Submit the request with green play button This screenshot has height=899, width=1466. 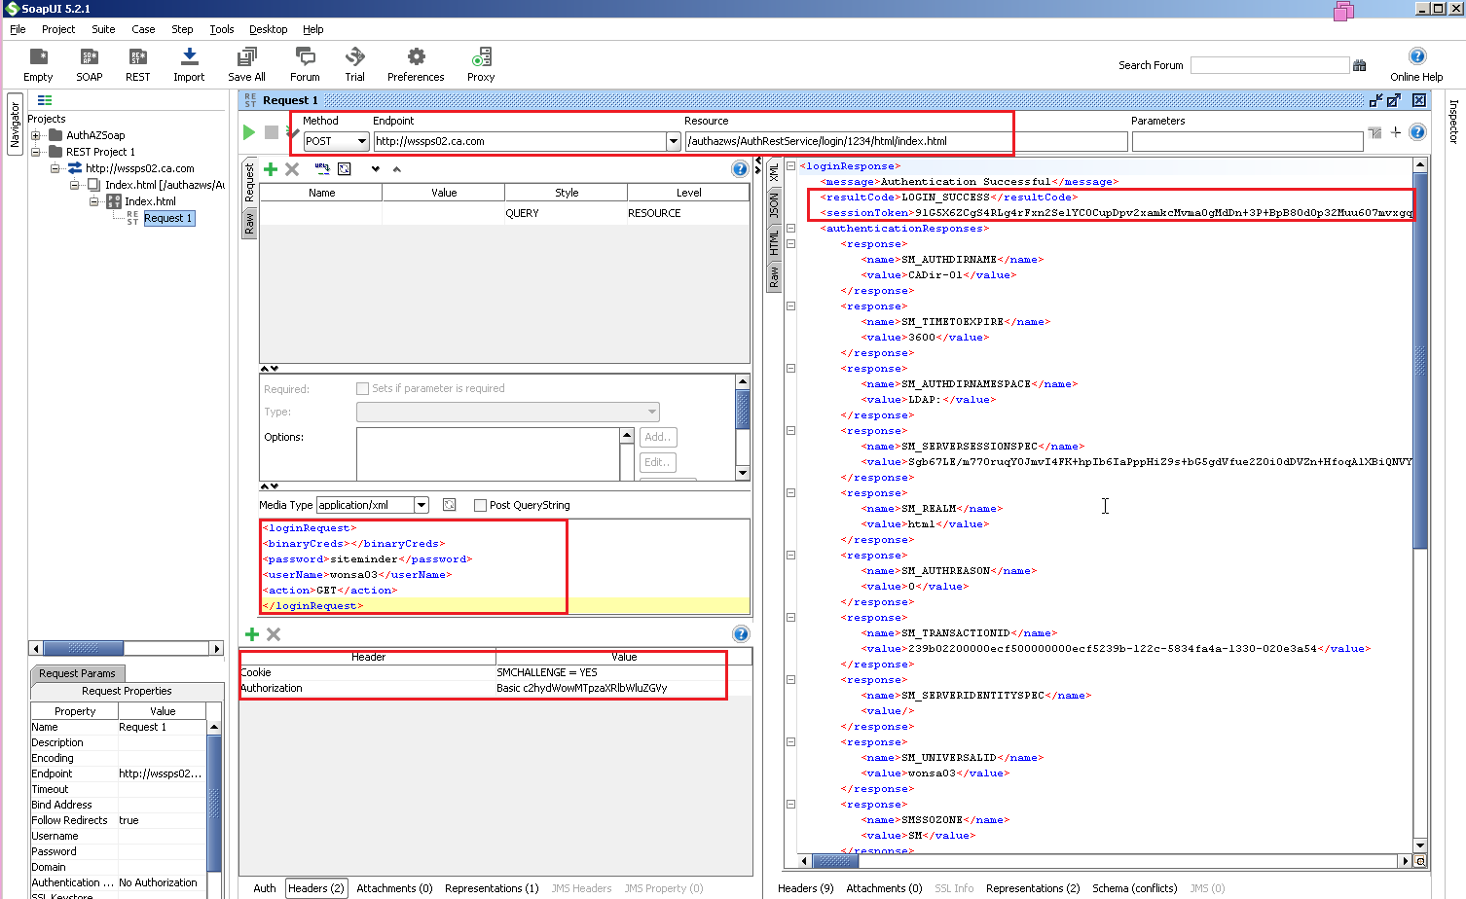249,132
